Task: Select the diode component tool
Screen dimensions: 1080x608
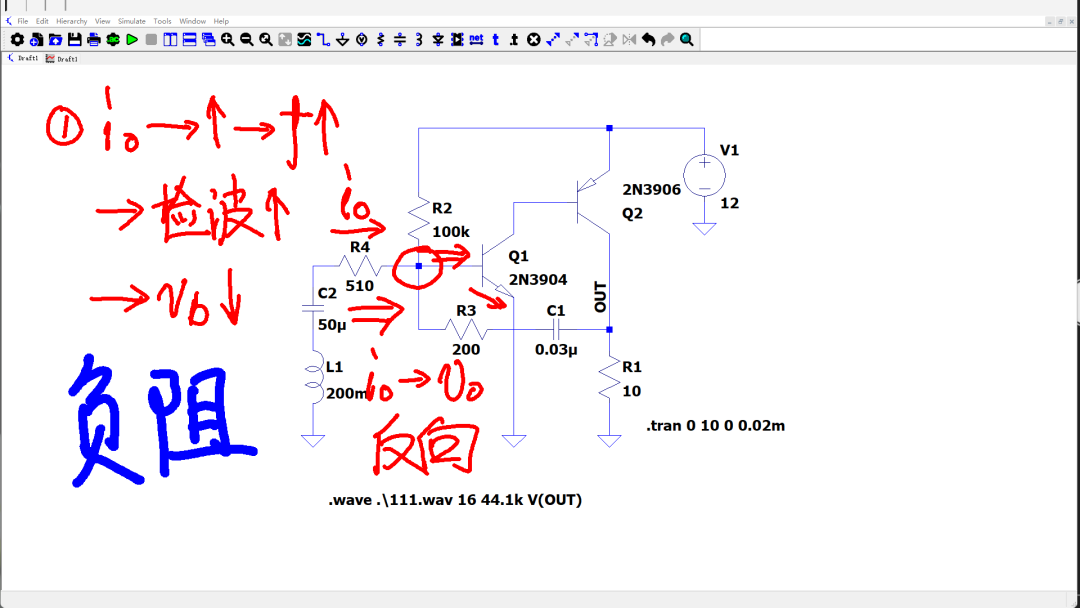Action: (x=438, y=40)
